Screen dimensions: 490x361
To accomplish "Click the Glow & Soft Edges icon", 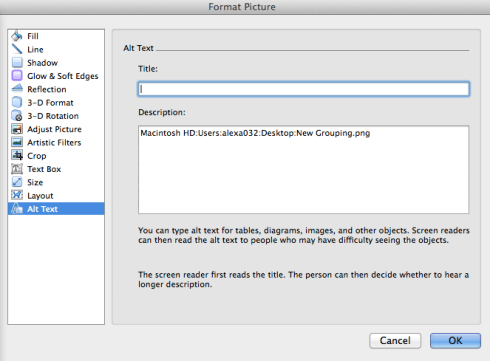I will point(17,76).
